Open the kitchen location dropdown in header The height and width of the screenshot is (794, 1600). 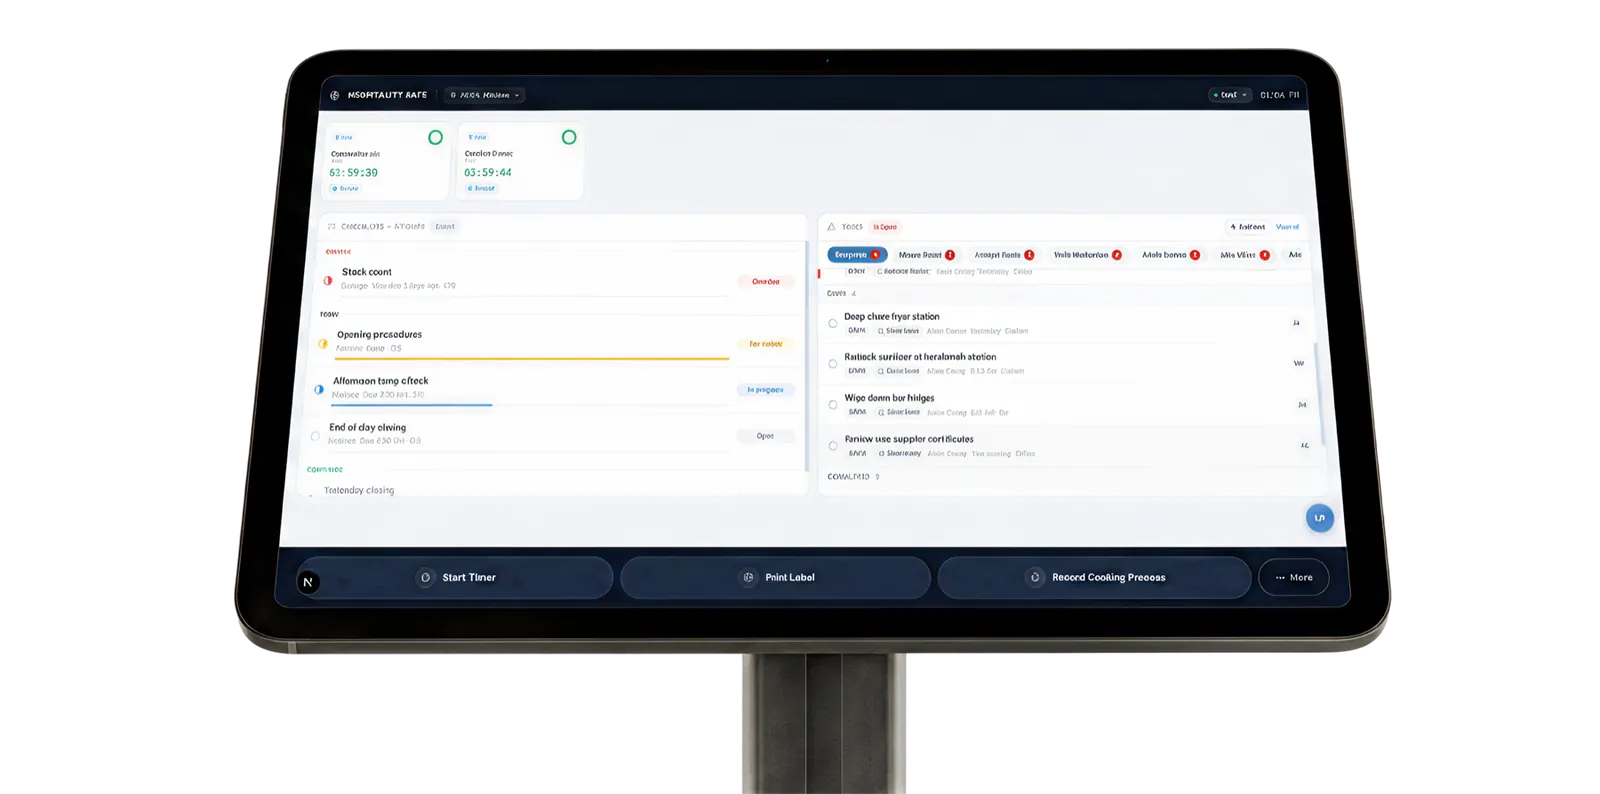(485, 95)
